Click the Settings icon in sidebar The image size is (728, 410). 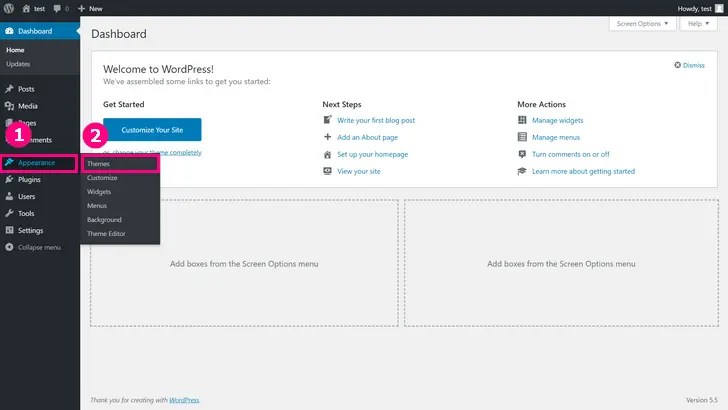click(x=9, y=230)
